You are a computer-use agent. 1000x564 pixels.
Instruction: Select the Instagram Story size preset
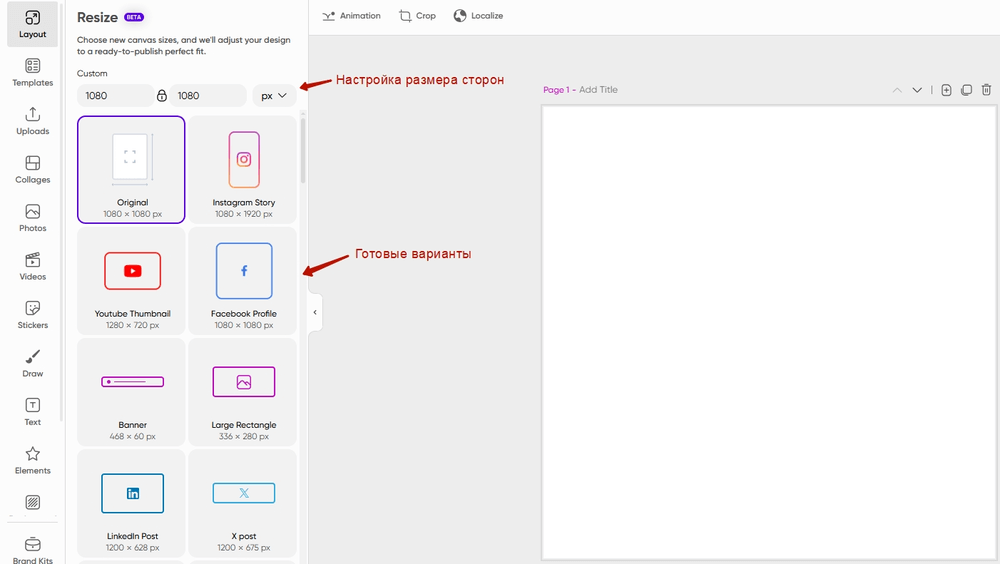(243, 170)
